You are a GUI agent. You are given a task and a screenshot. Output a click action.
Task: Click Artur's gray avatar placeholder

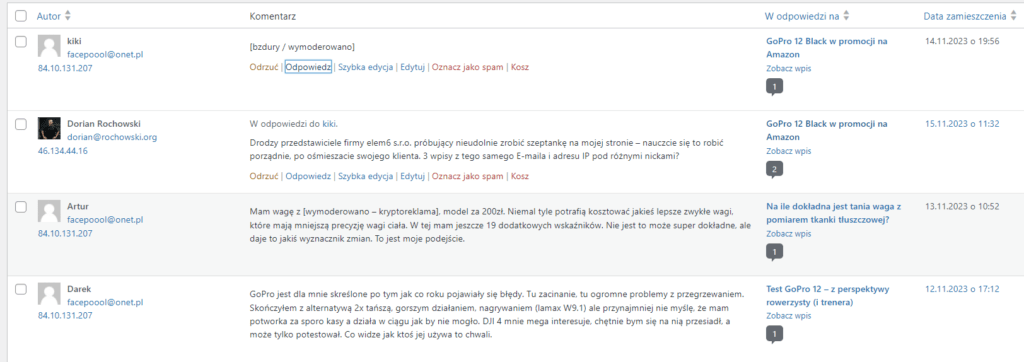pyautogui.click(x=50, y=212)
